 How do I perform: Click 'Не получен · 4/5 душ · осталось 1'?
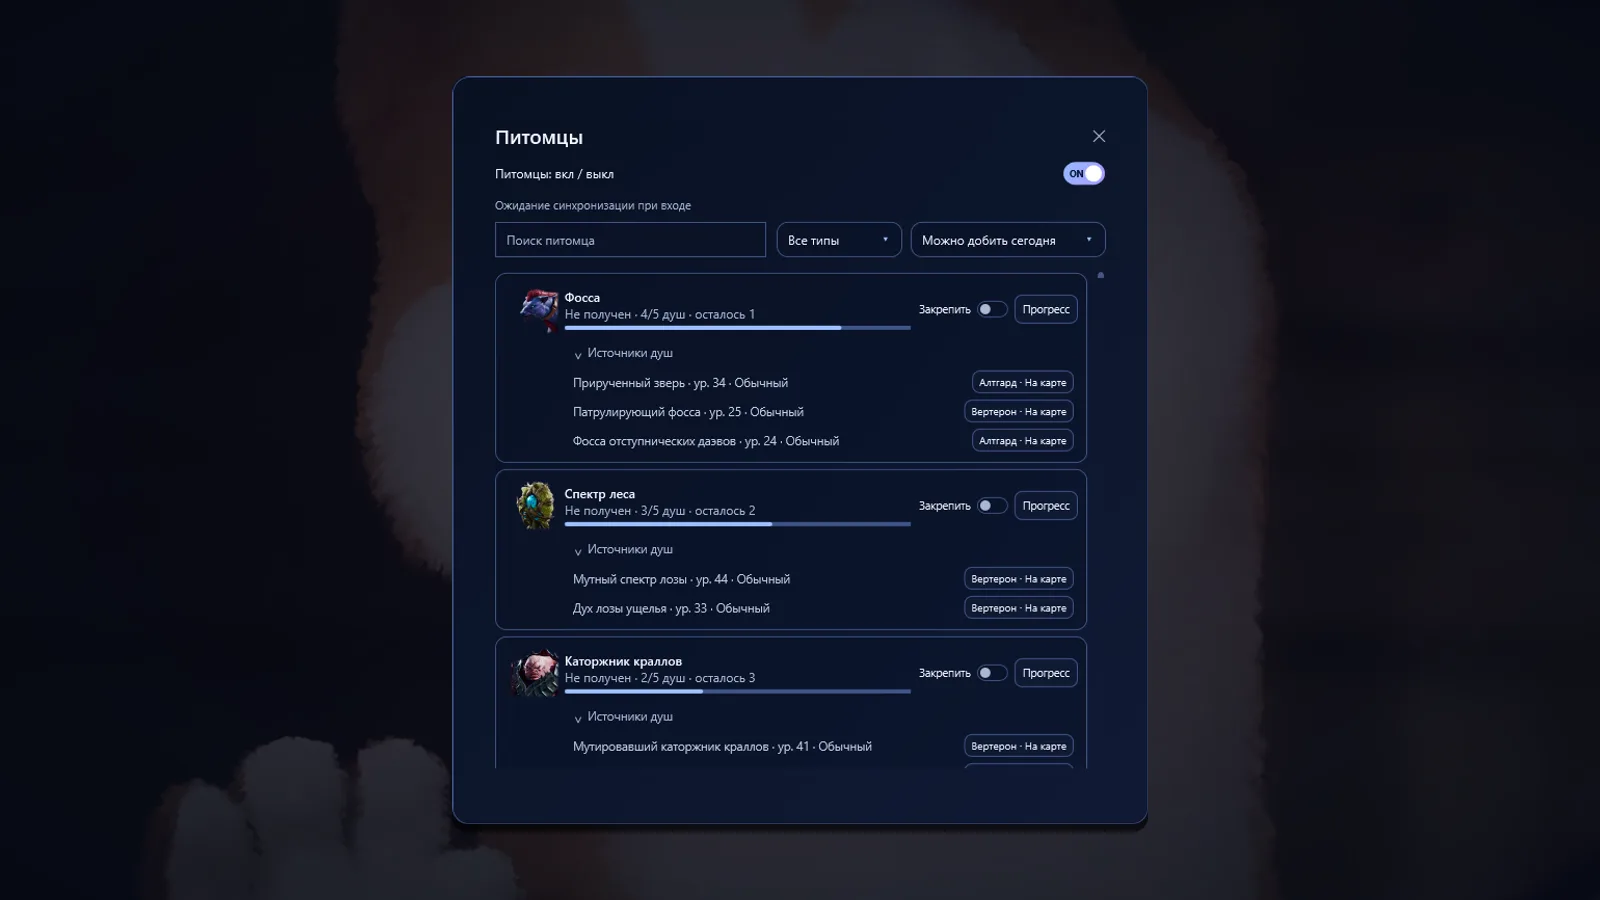[660, 314]
